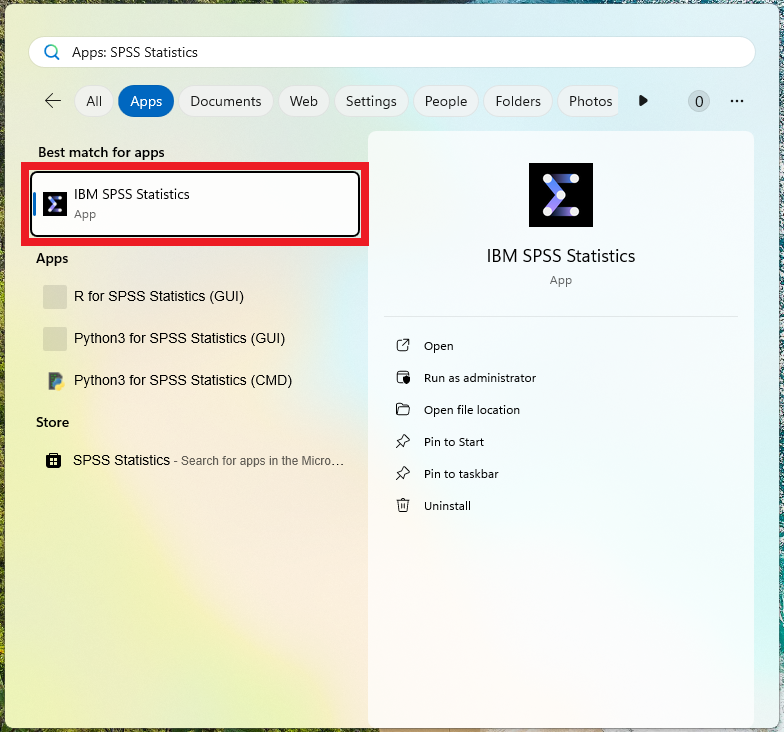Show more filters with the play arrow
Image resolution: width=784 pixels, height=732 pixels.
643,101
